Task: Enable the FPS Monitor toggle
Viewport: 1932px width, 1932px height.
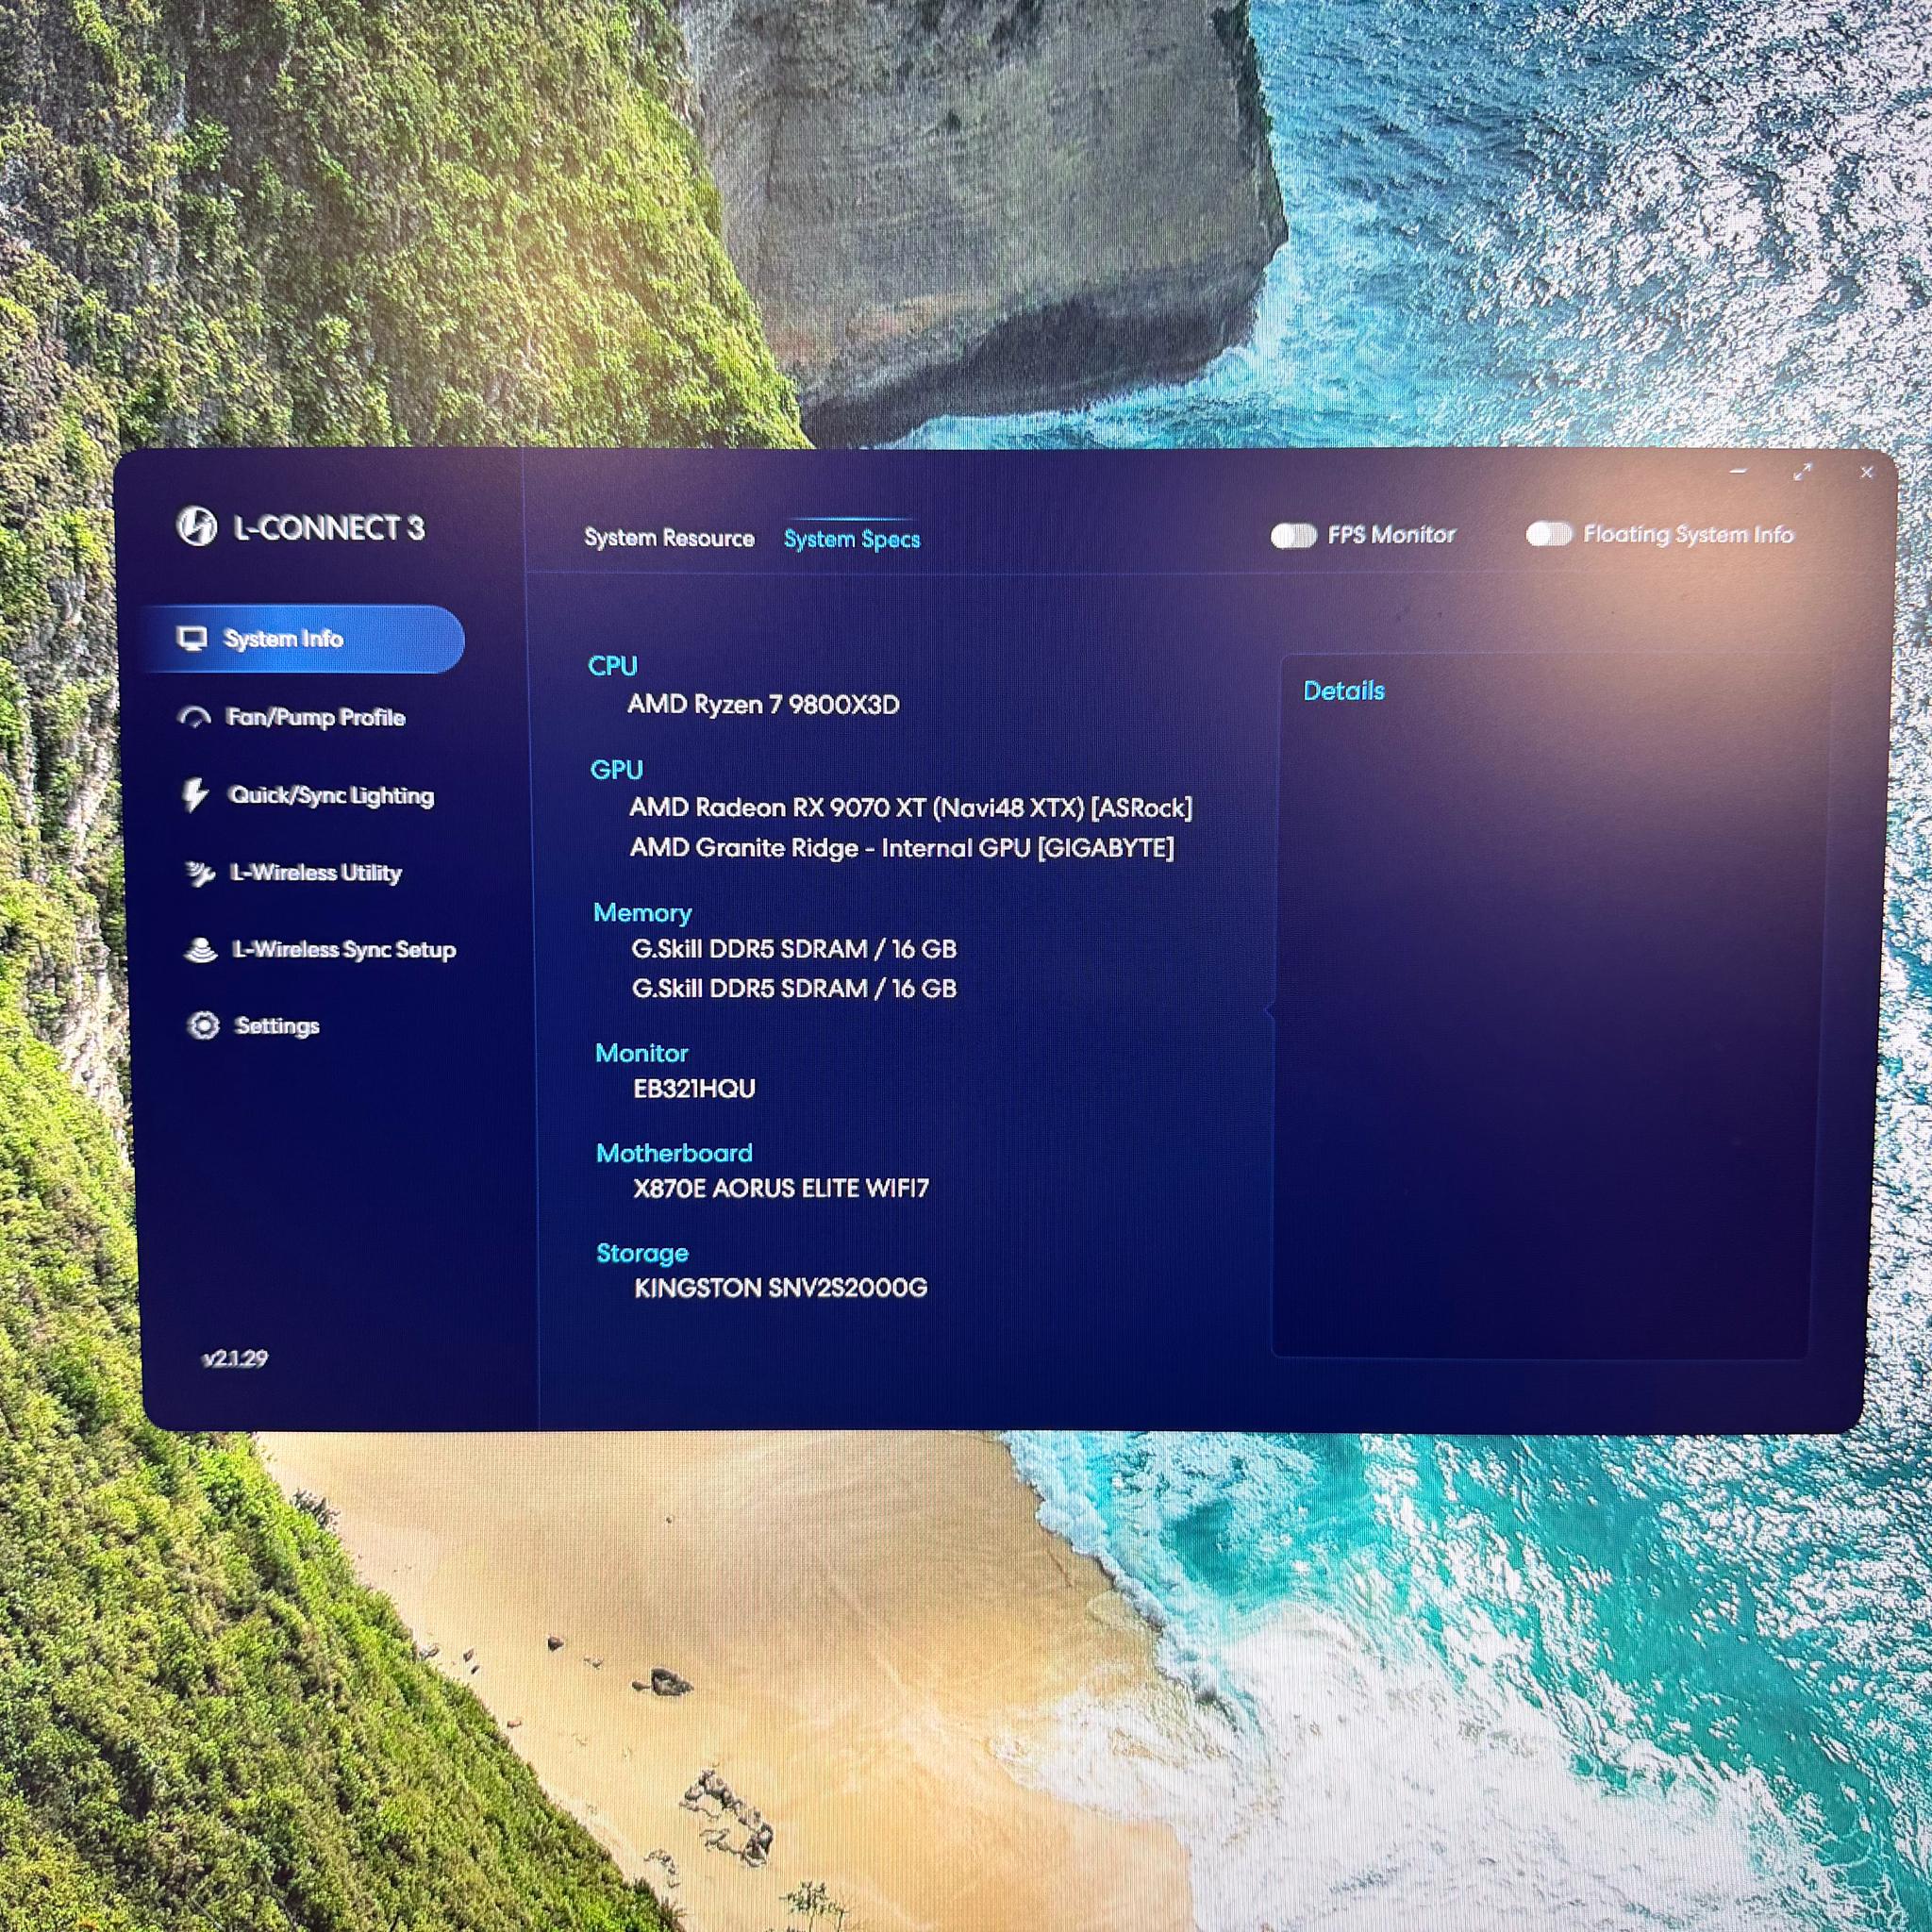Action: [x=1293, y=536]
